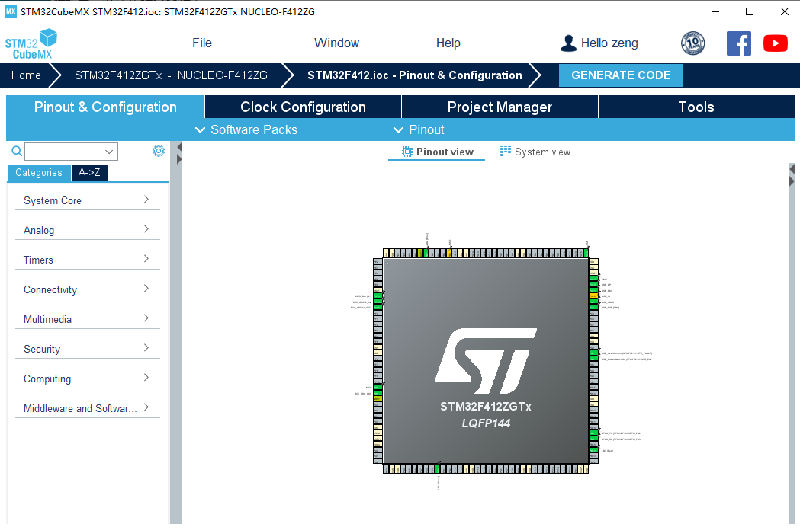Click the STM32F412ZGTx chip label
The height and width of the screenshot is (529, 802).
pyautogui.click(x=485, y=407)
